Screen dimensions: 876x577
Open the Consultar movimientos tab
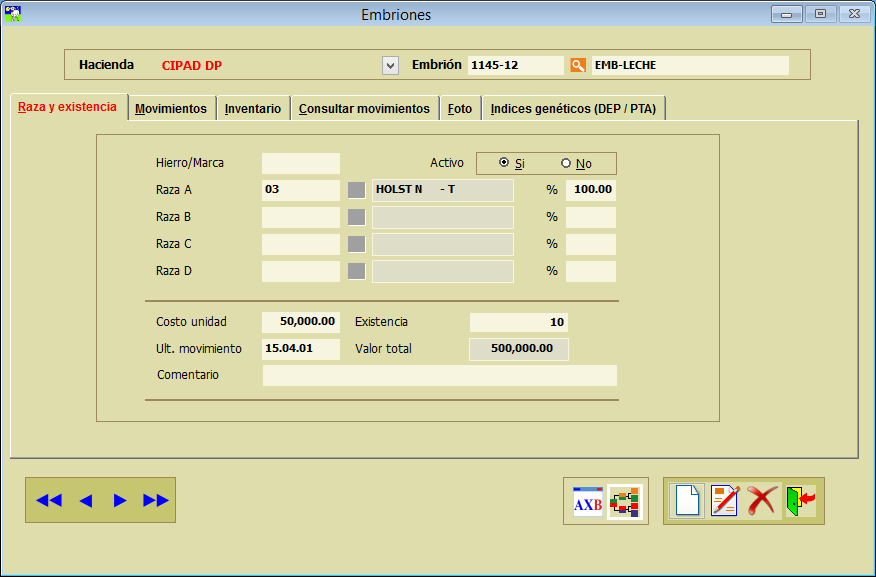tap(364, 109)
